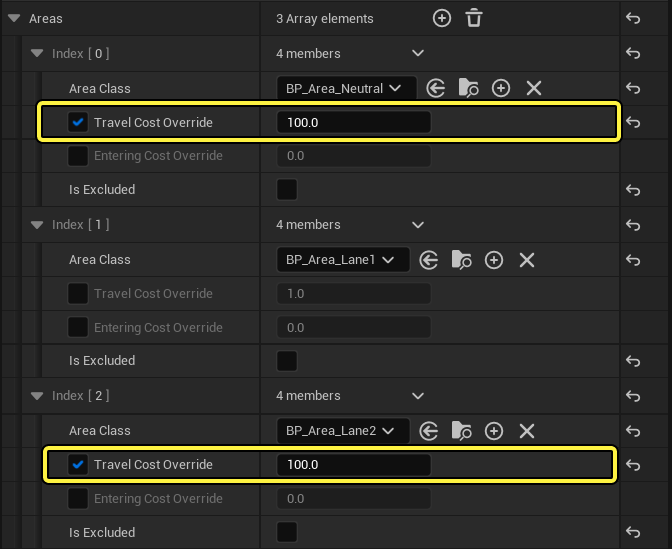This screenshot has height=549, width=672.
Task: Click Index [1] Entering Cost Override field 0.0
Action: click(354, 327)
